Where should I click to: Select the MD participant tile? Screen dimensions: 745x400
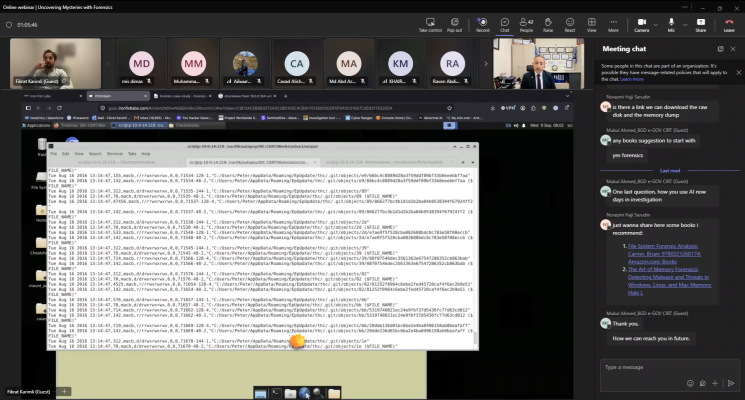142,64
